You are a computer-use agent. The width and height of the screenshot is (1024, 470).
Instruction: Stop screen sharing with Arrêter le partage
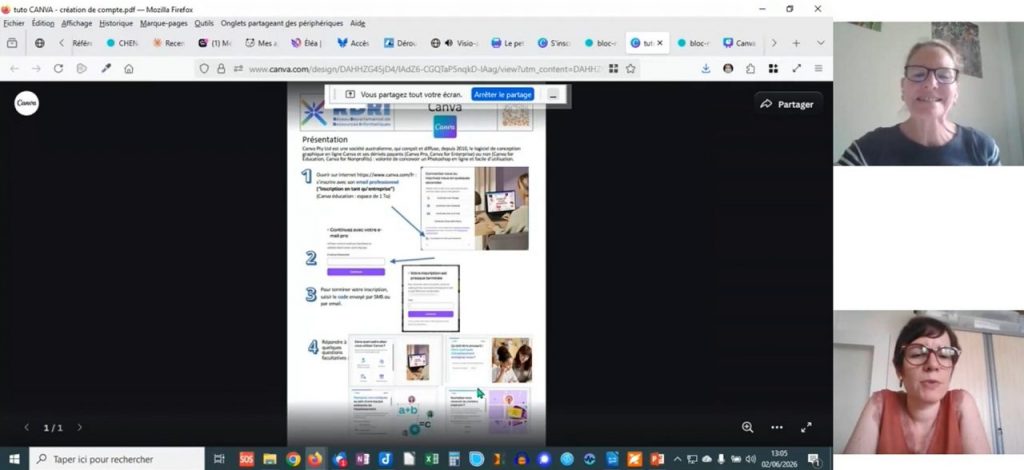(x=504, y=95)
